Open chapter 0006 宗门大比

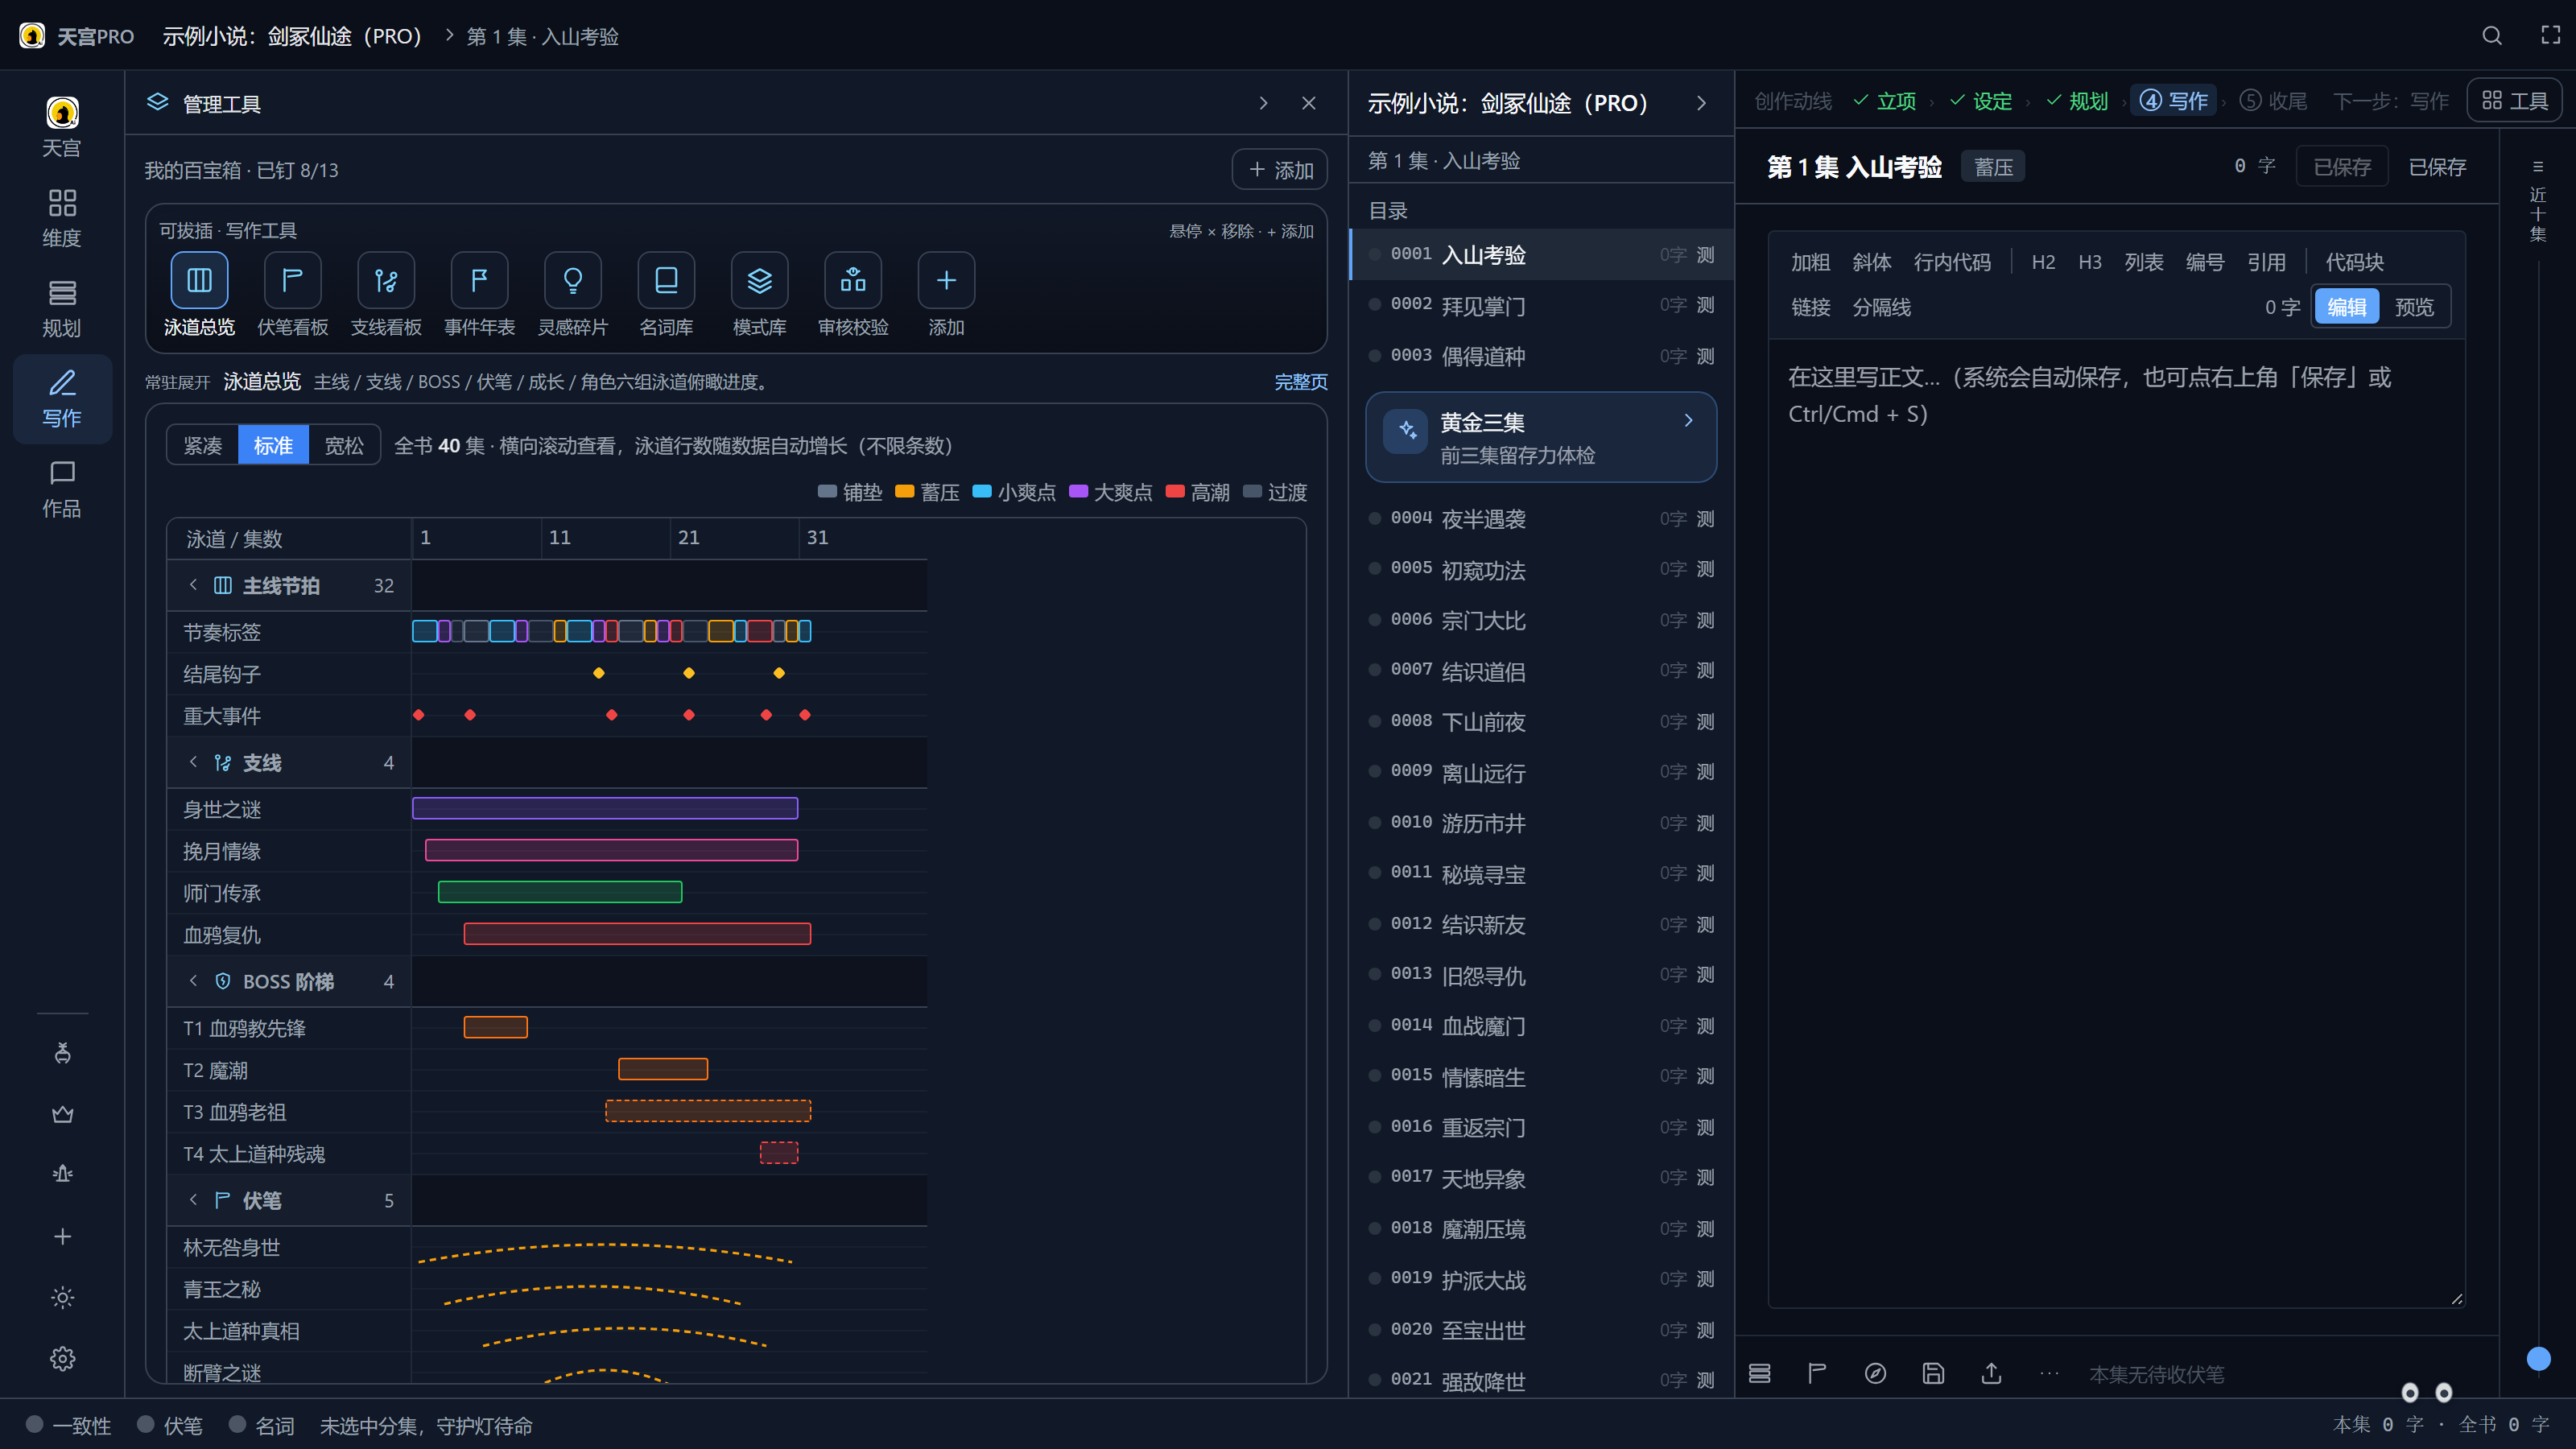click(x=1541, y=620)
